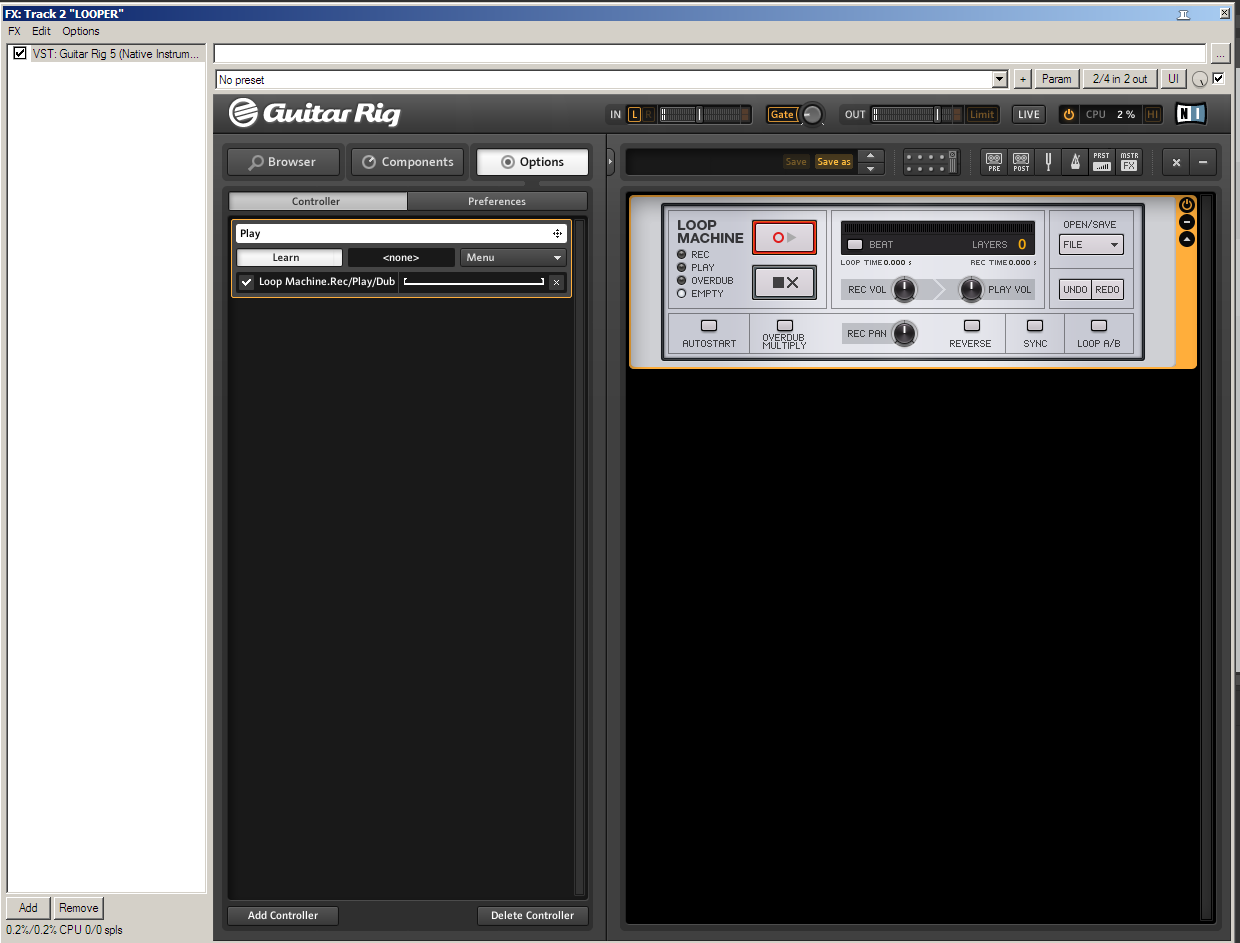The width and height of the screenshot is (1240, 943).
Task: Open the FX menu
Action: (x=14, y=31)
